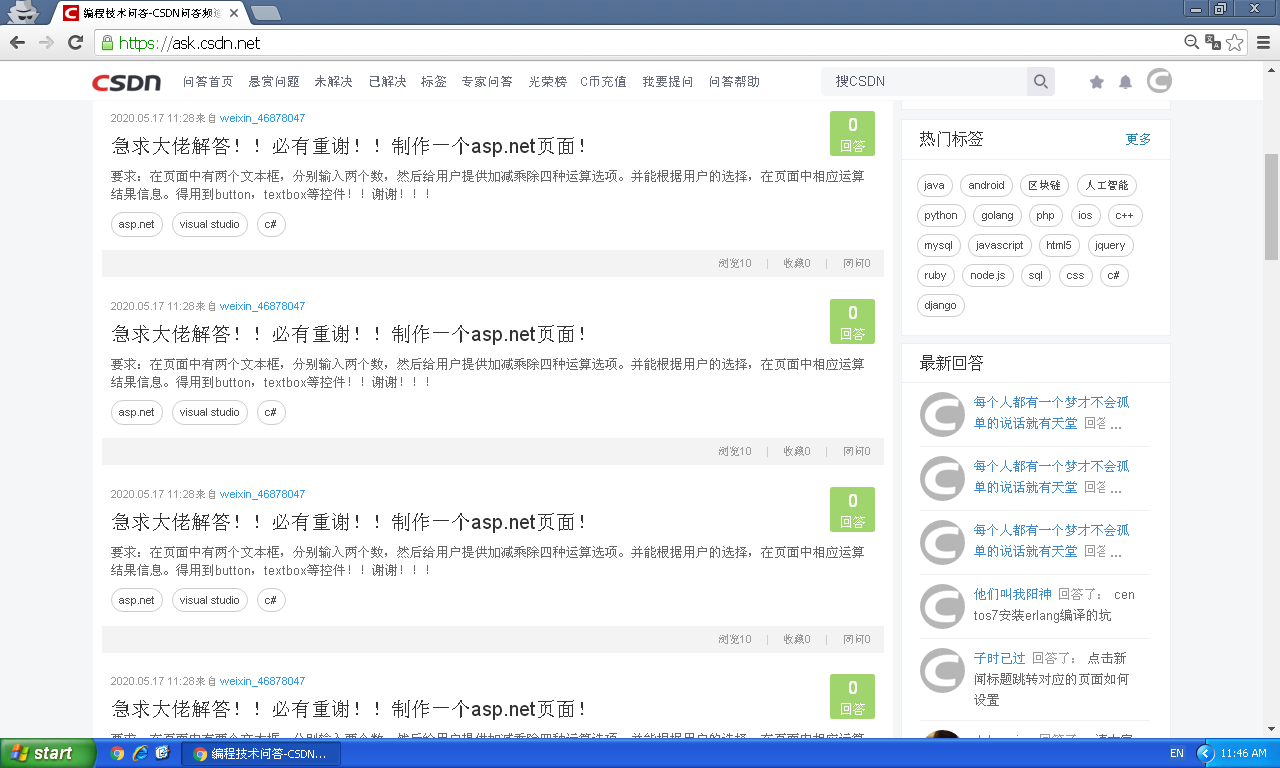This screenshot has height=768, width=1280.
Task: Click the green padlock in the address bar
Action: tap(107, 43)
